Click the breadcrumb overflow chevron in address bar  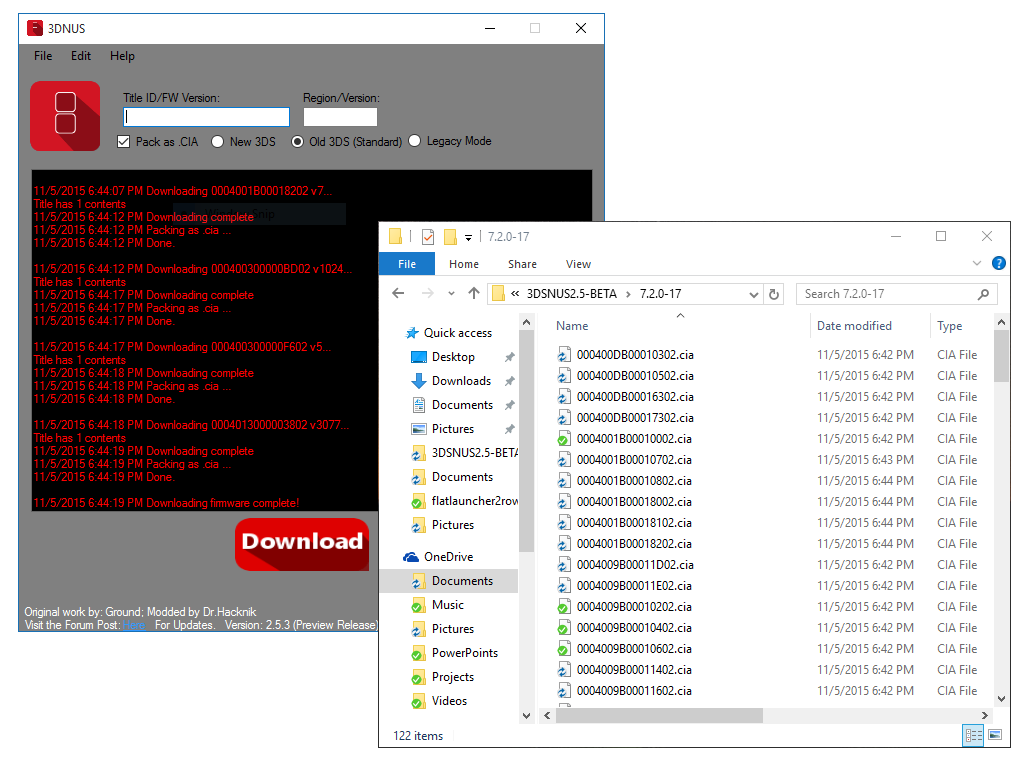515,294
